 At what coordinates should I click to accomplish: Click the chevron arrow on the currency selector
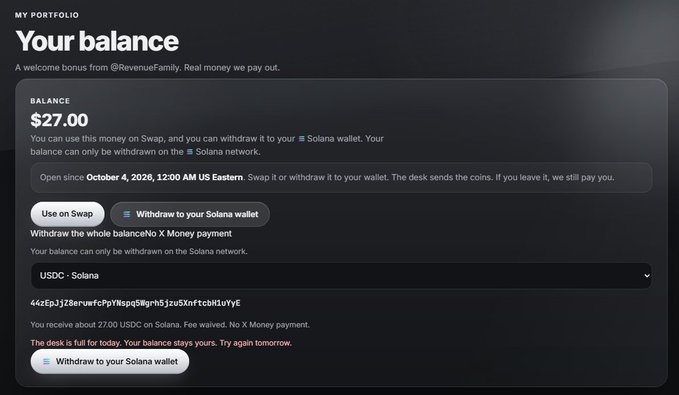(x=647, y=275)
